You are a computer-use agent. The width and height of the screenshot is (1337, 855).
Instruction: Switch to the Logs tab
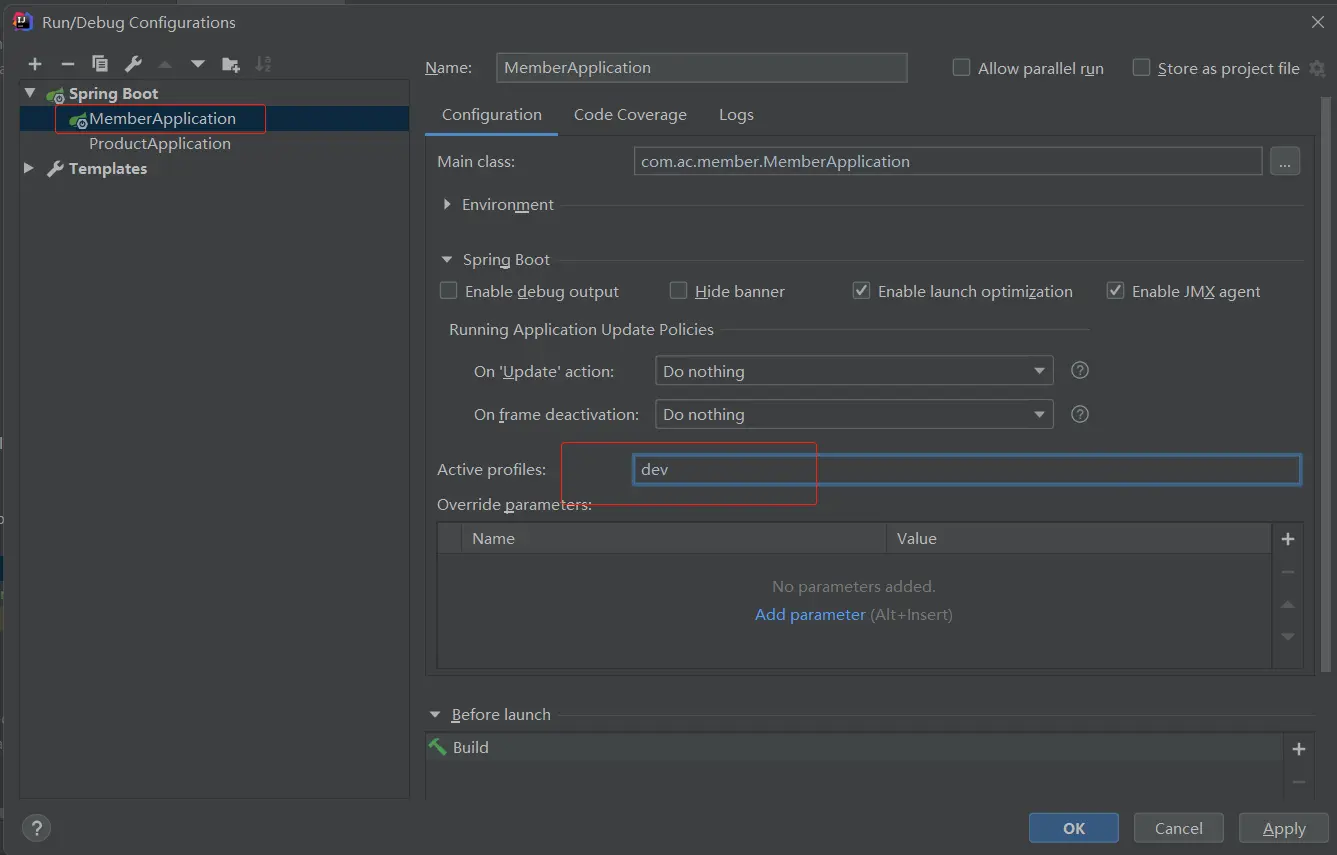click(x=736, y=115)
